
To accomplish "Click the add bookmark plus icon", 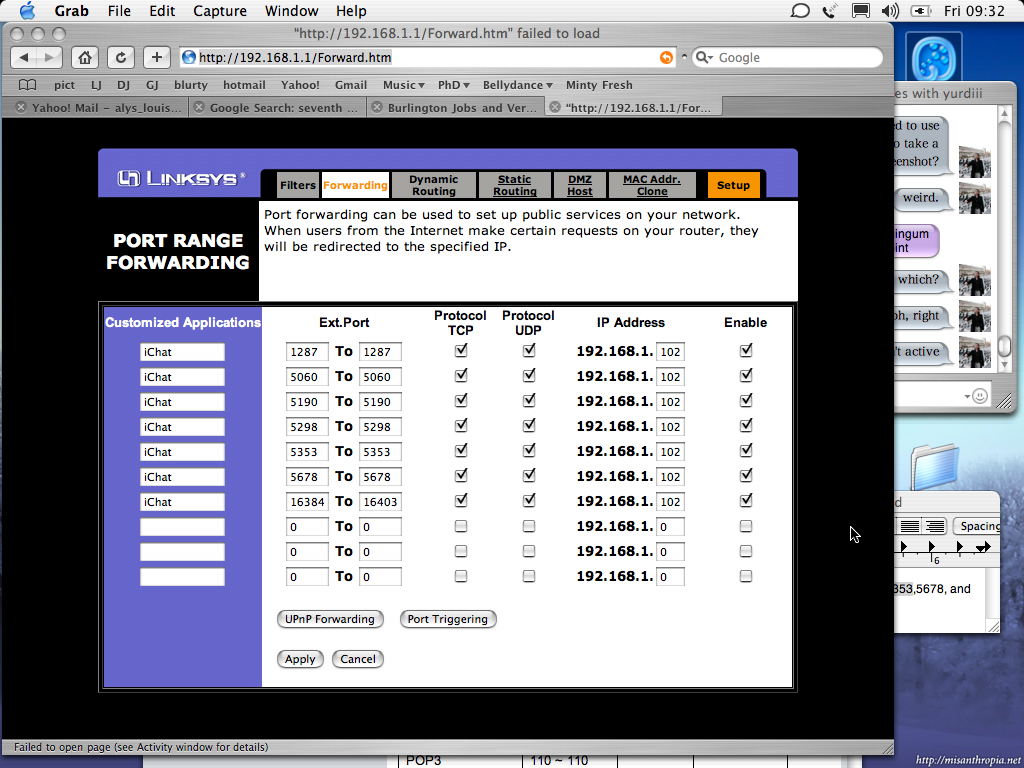I will [x=156, y=57].
